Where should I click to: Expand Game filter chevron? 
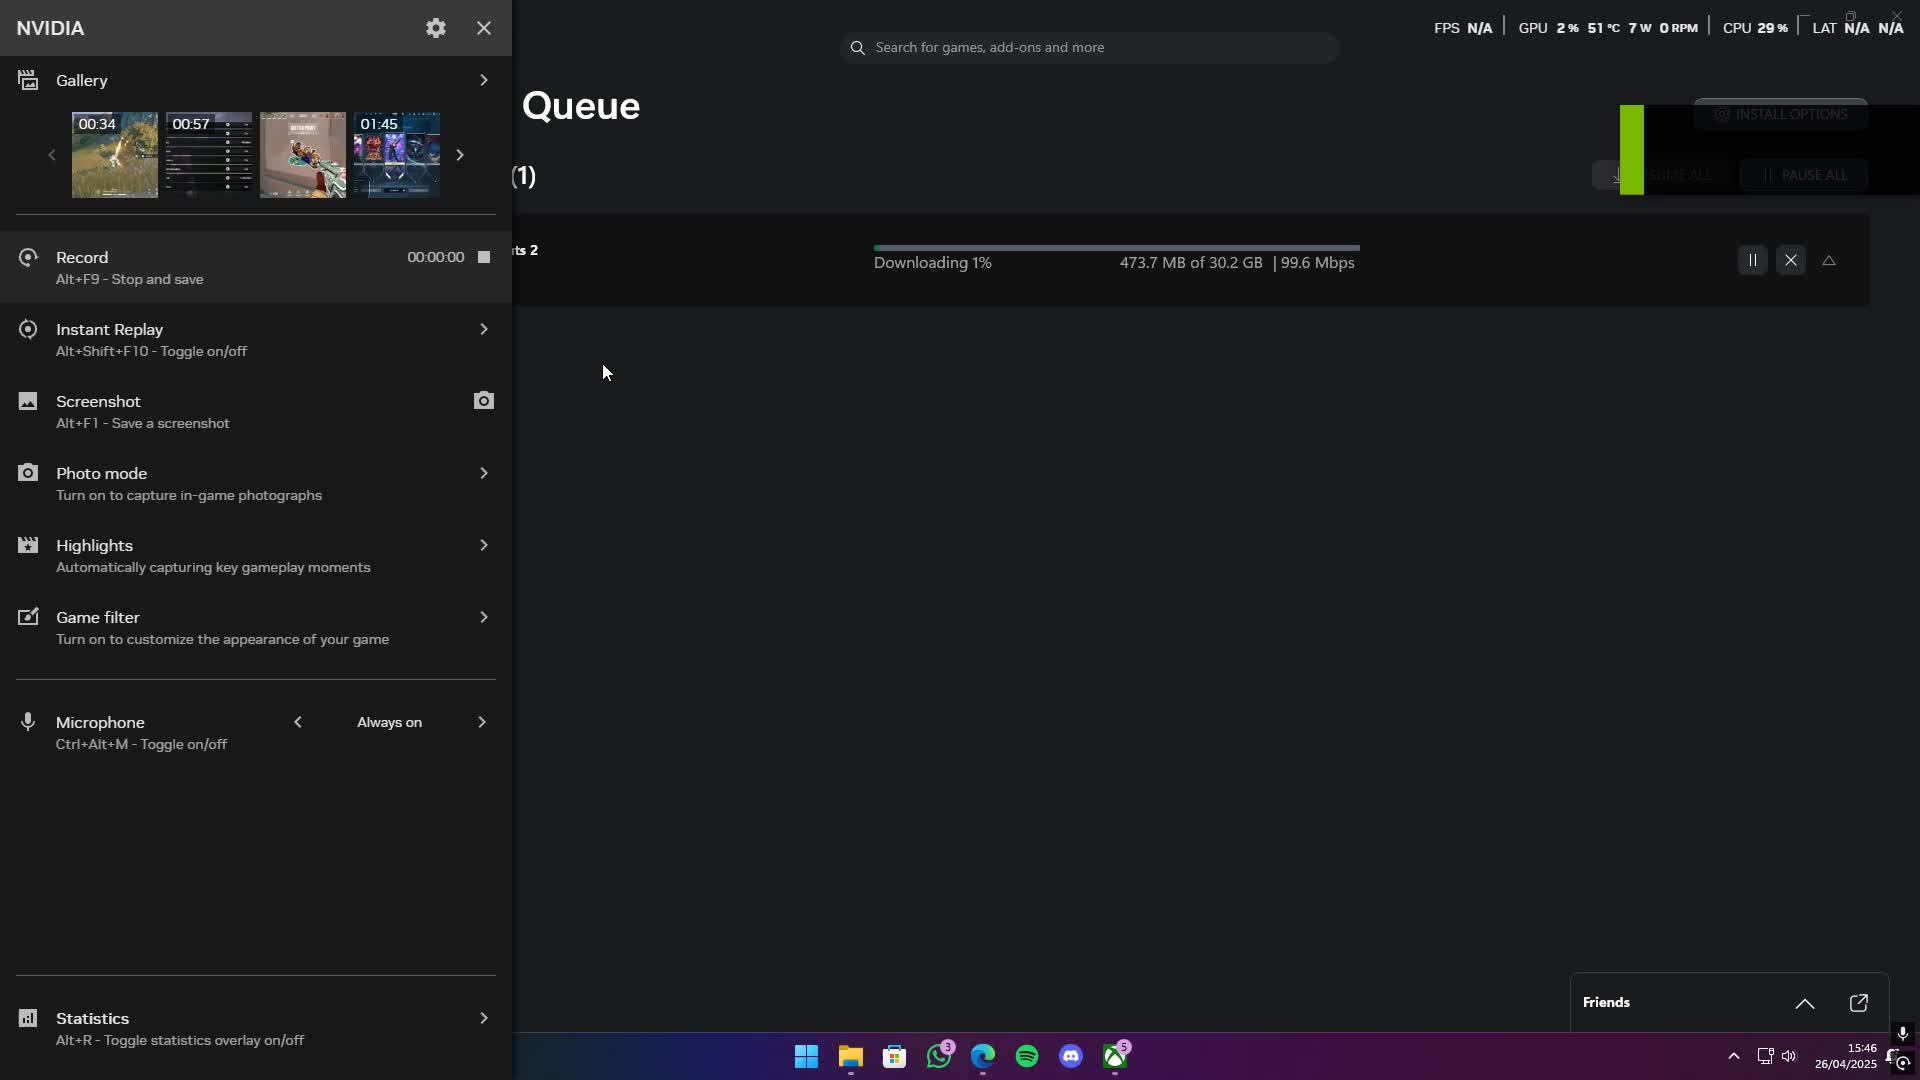coord(484,617)
